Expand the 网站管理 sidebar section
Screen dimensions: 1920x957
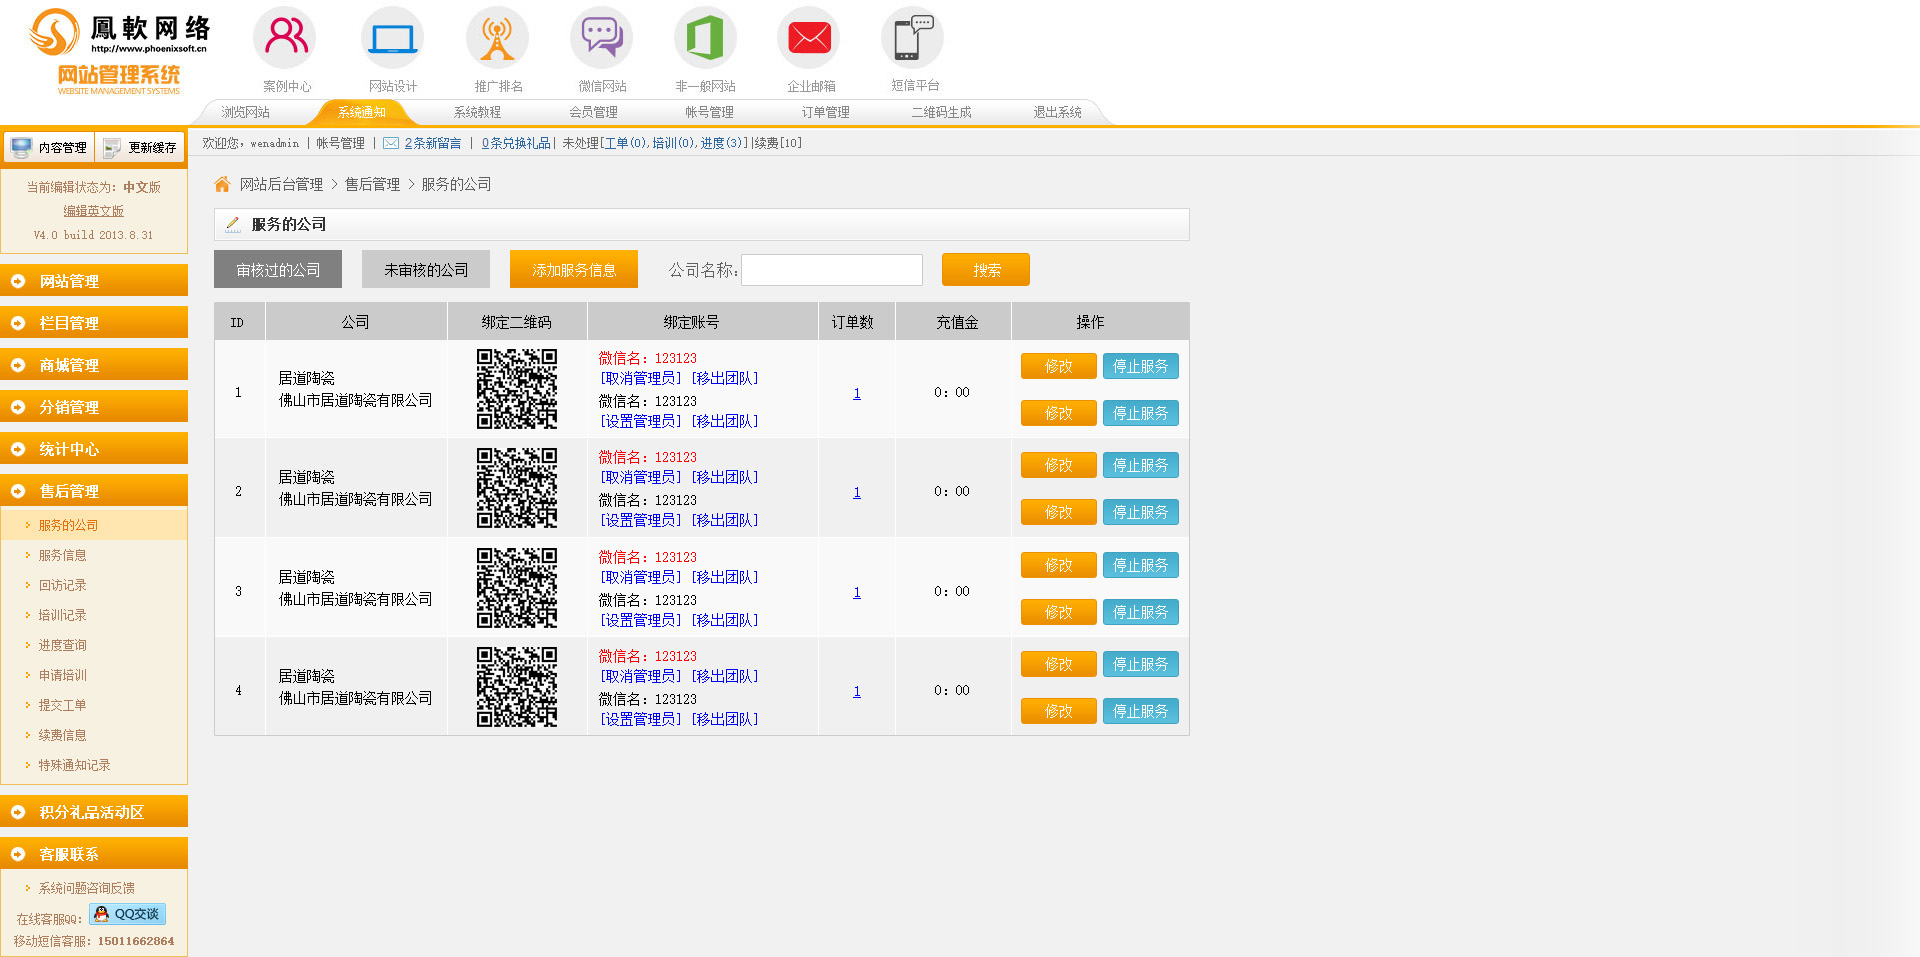point(94,281)
